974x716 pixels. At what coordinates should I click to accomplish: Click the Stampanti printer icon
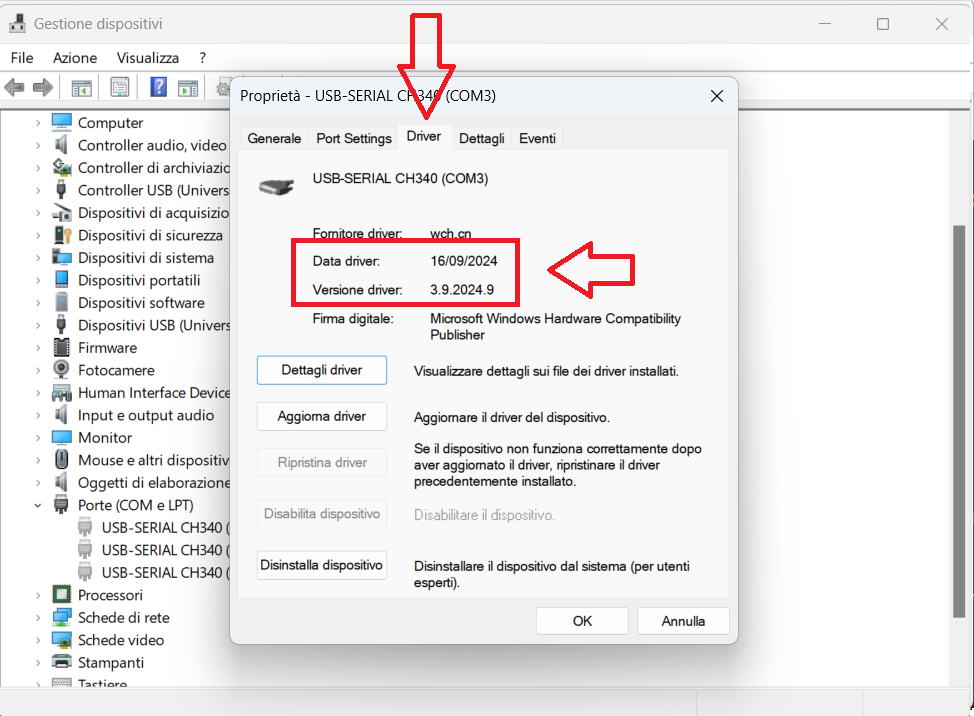[x=62, y=662]
